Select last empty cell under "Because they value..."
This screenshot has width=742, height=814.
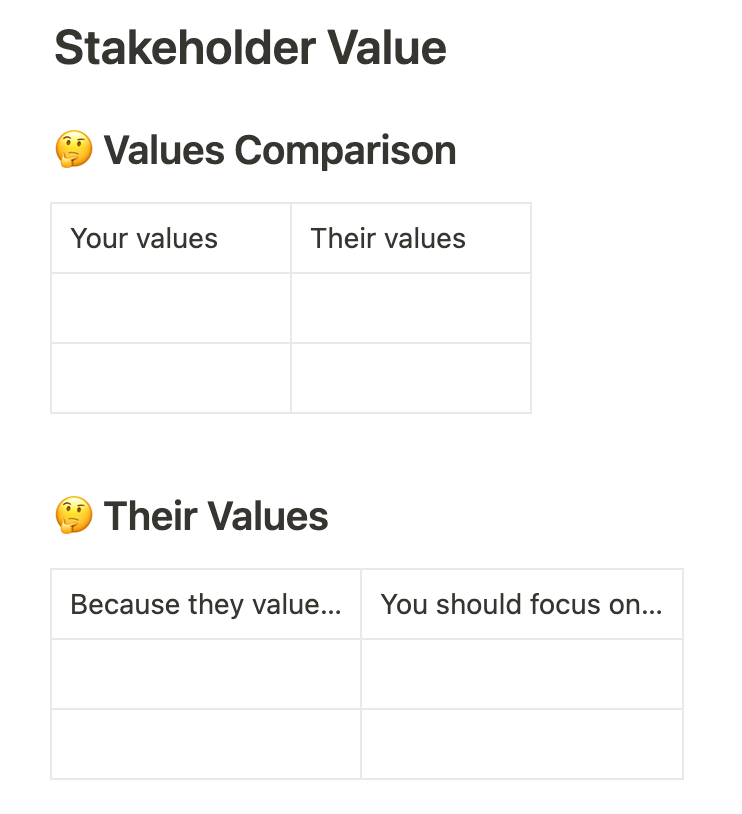click(206, 744)
